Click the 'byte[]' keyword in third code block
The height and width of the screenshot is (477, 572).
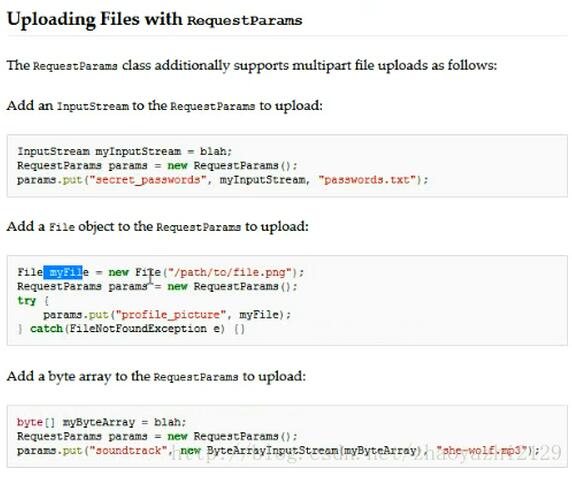[x=36, y=422]
